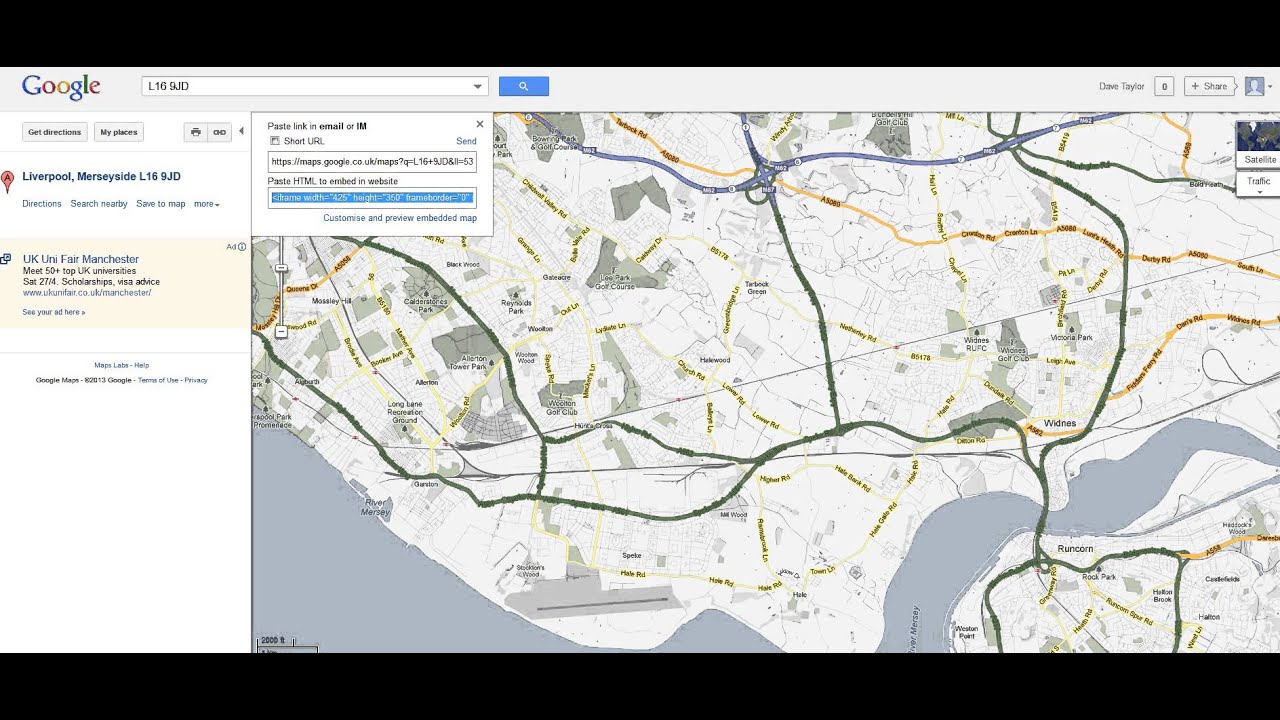The height and width of the screenshot is (720, 1280).
Task: Visit www.ukunifair.co.uk/manchester/ link
Action: 87,293
